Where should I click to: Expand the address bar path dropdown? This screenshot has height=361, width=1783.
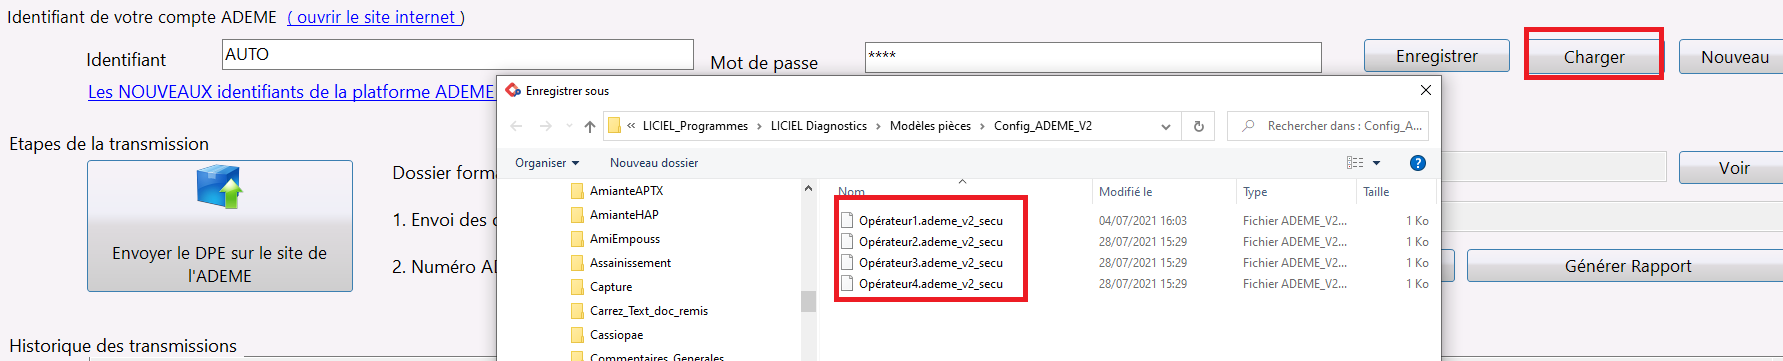pyautogui.click(x=1165, y=126)
